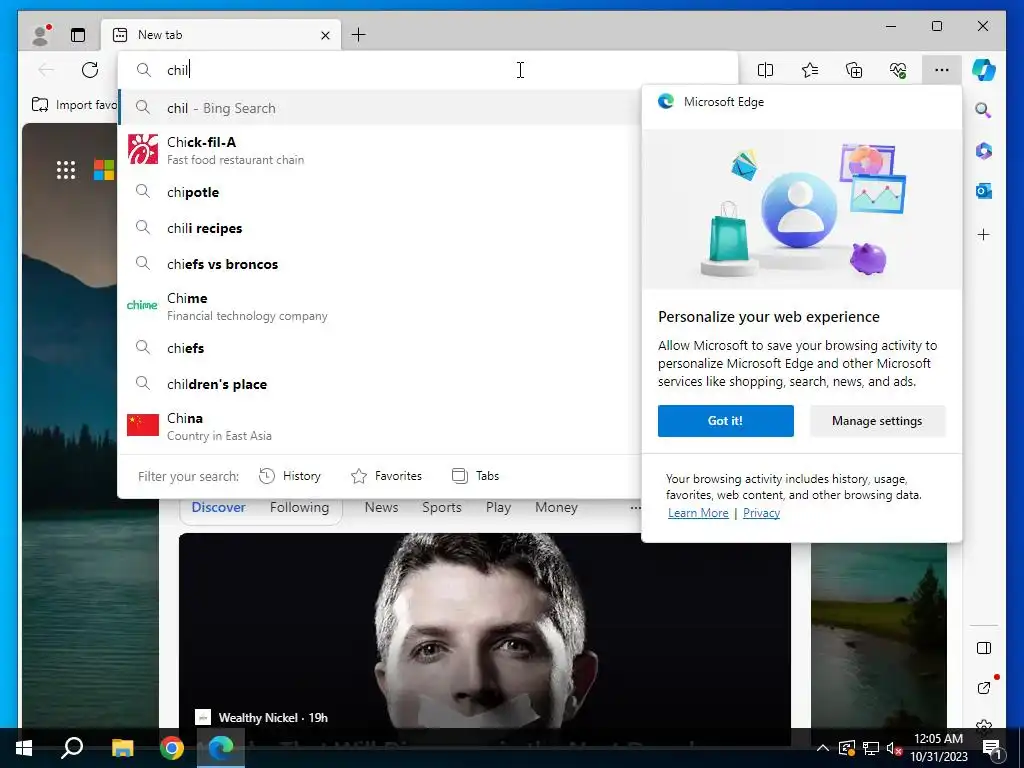The height and width of the screenshot is (768, 1024).
Task: Click the muted volume tray icon
Action: [894, 748]
